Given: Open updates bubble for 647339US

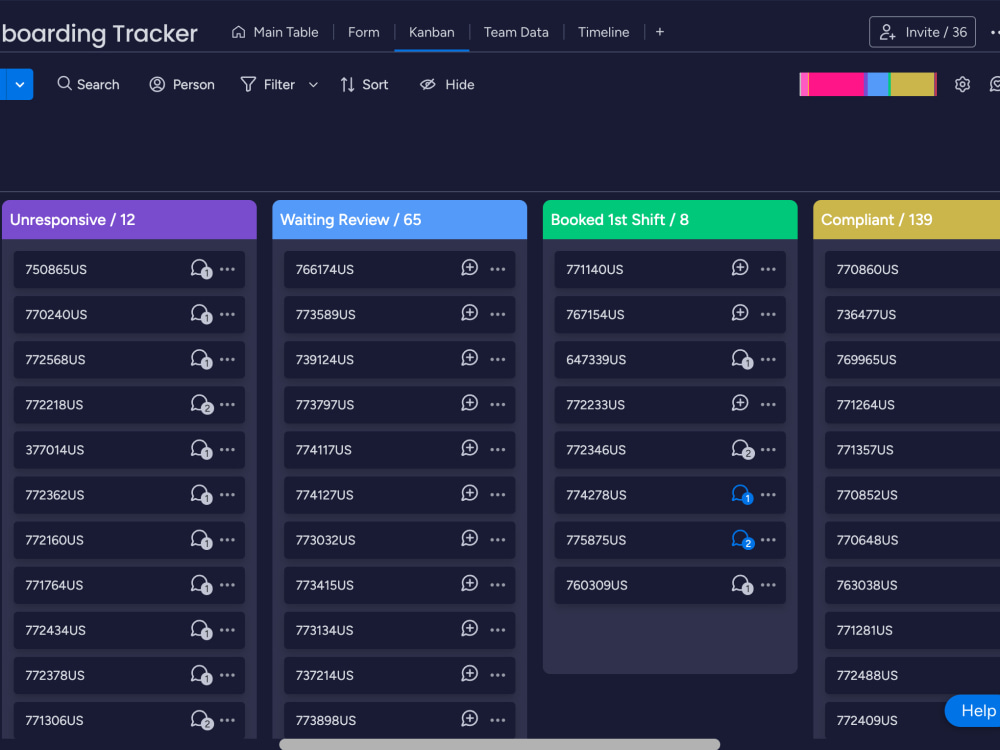Looking at the screenshot, I should 742,359.
